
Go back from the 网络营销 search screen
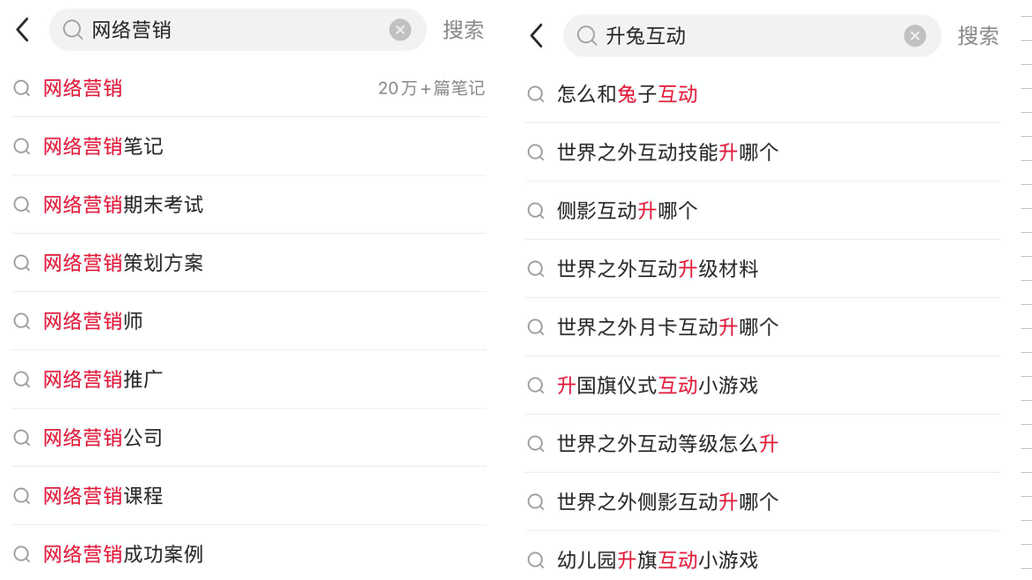(23, 30)
